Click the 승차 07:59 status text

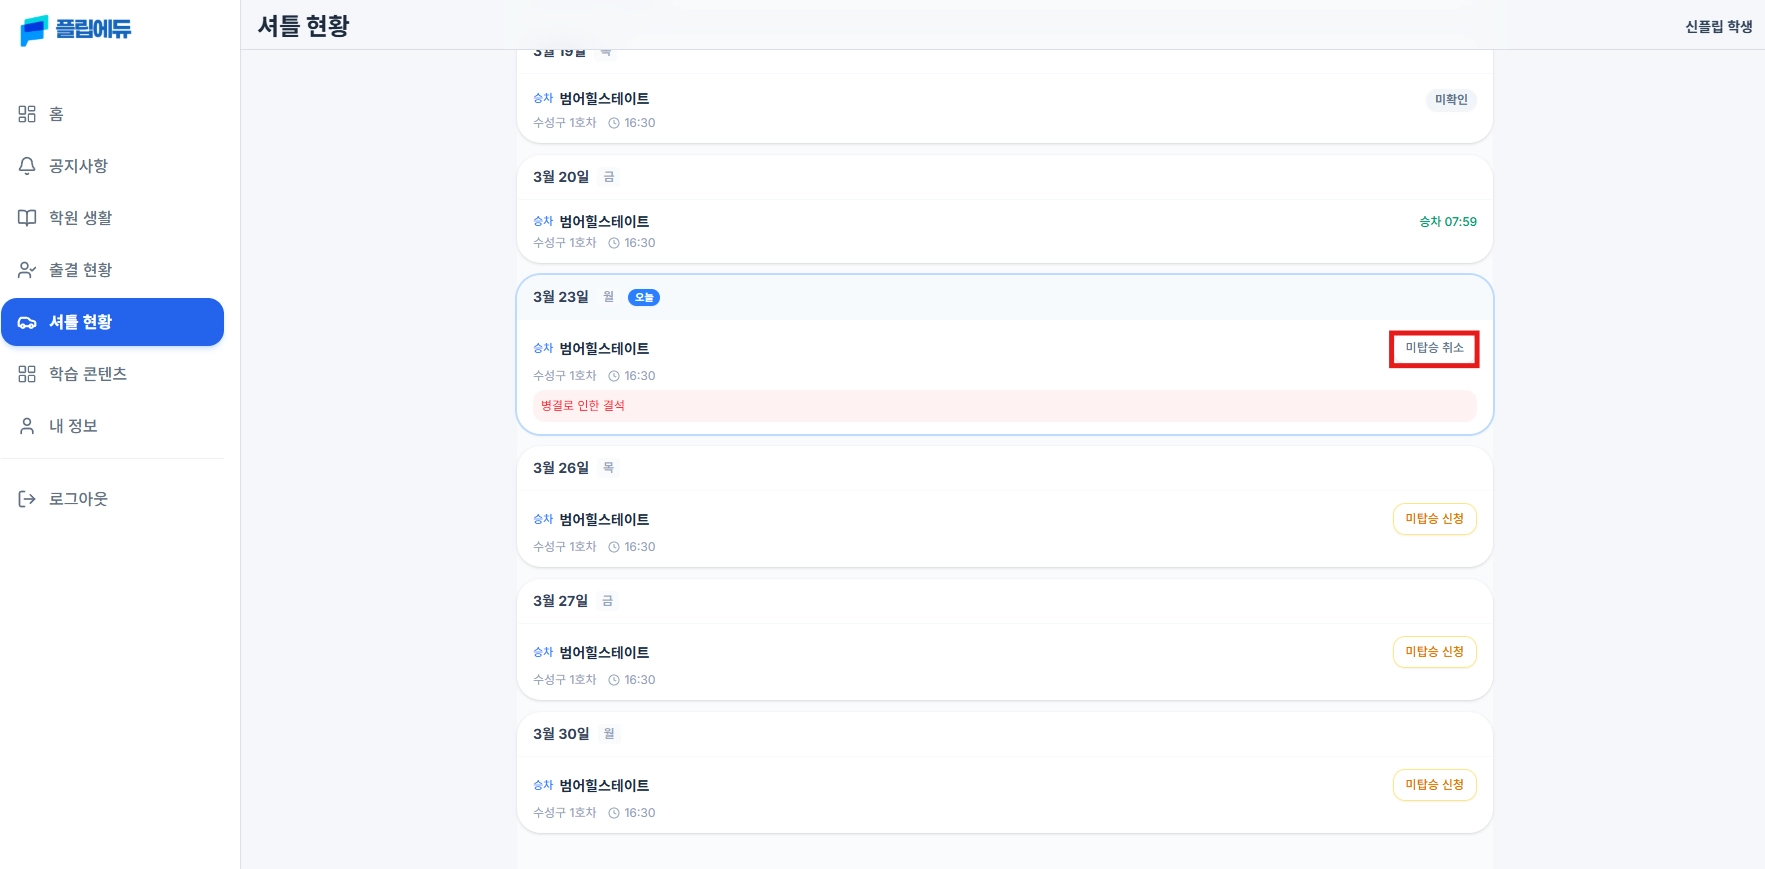click(x=1448, y=222)
